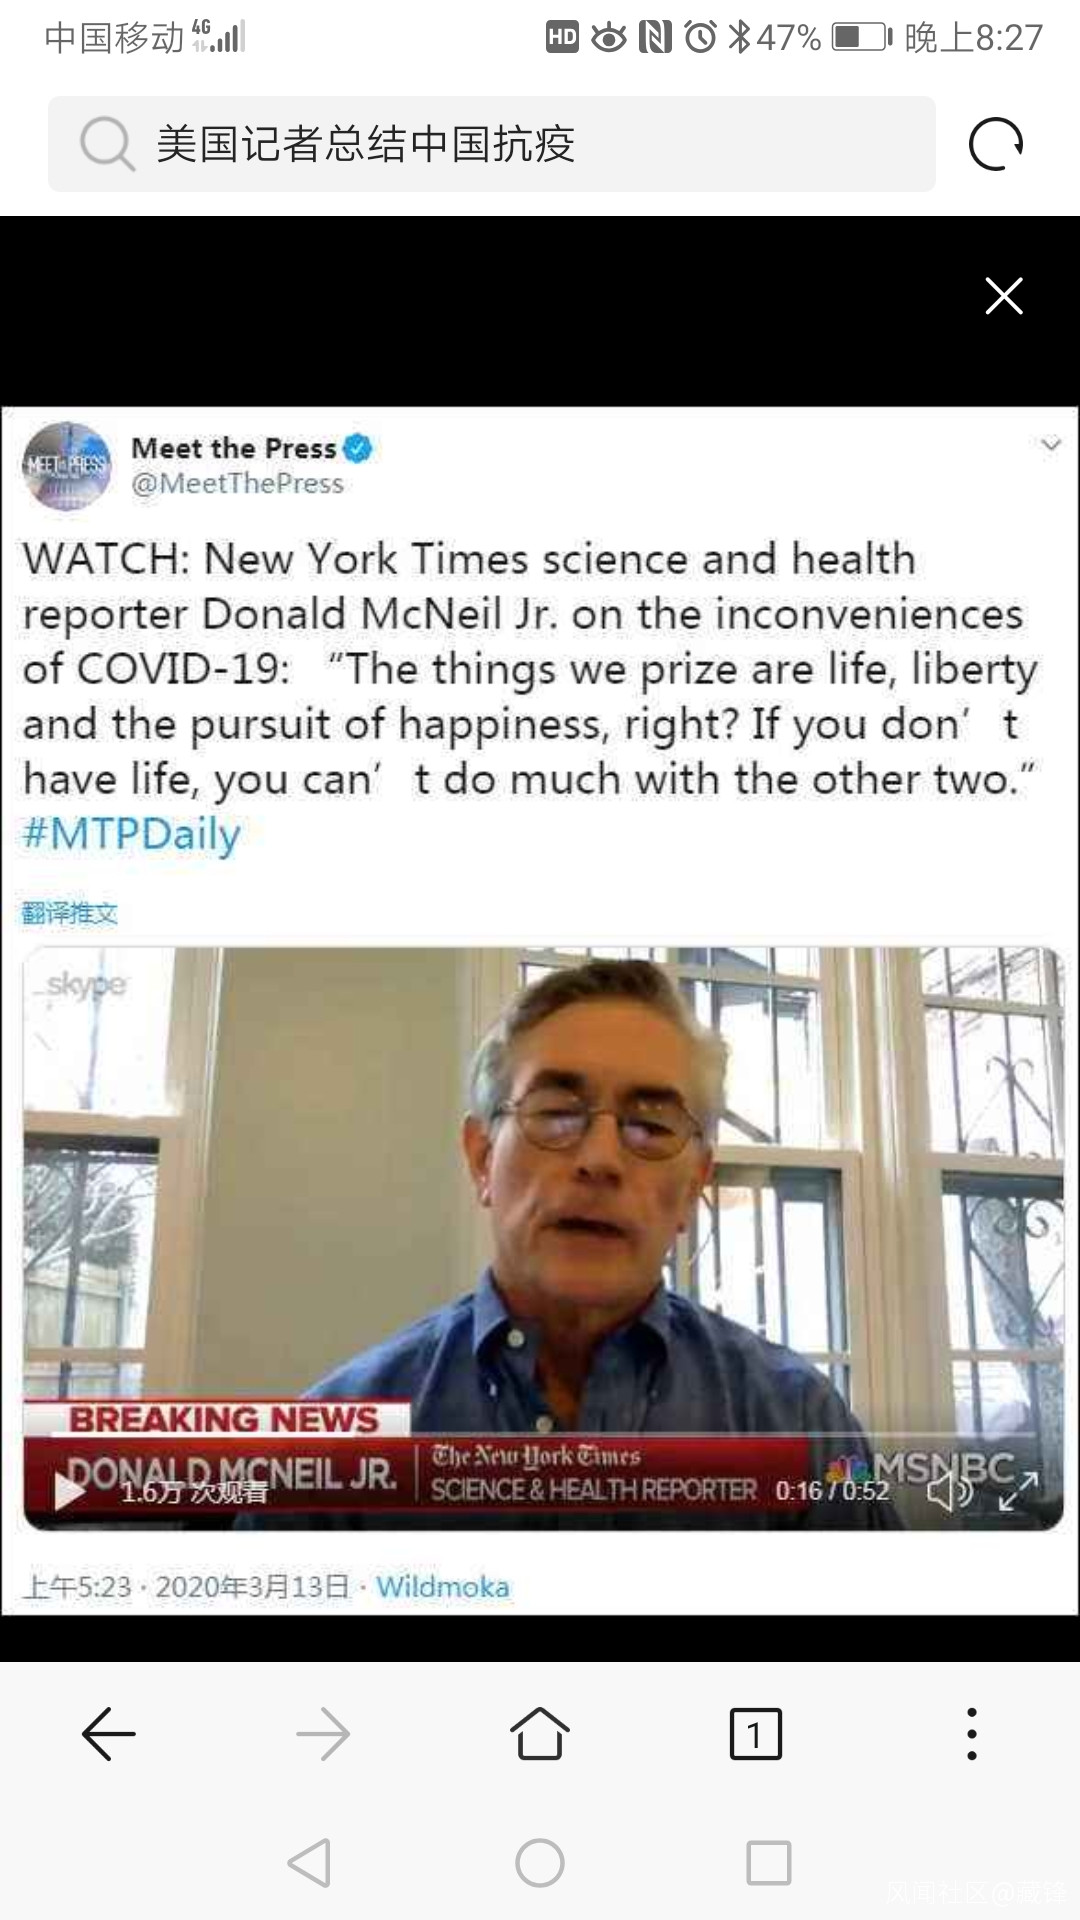
Task: Open the @MeetThePress handle
Action: coord(238,484)
